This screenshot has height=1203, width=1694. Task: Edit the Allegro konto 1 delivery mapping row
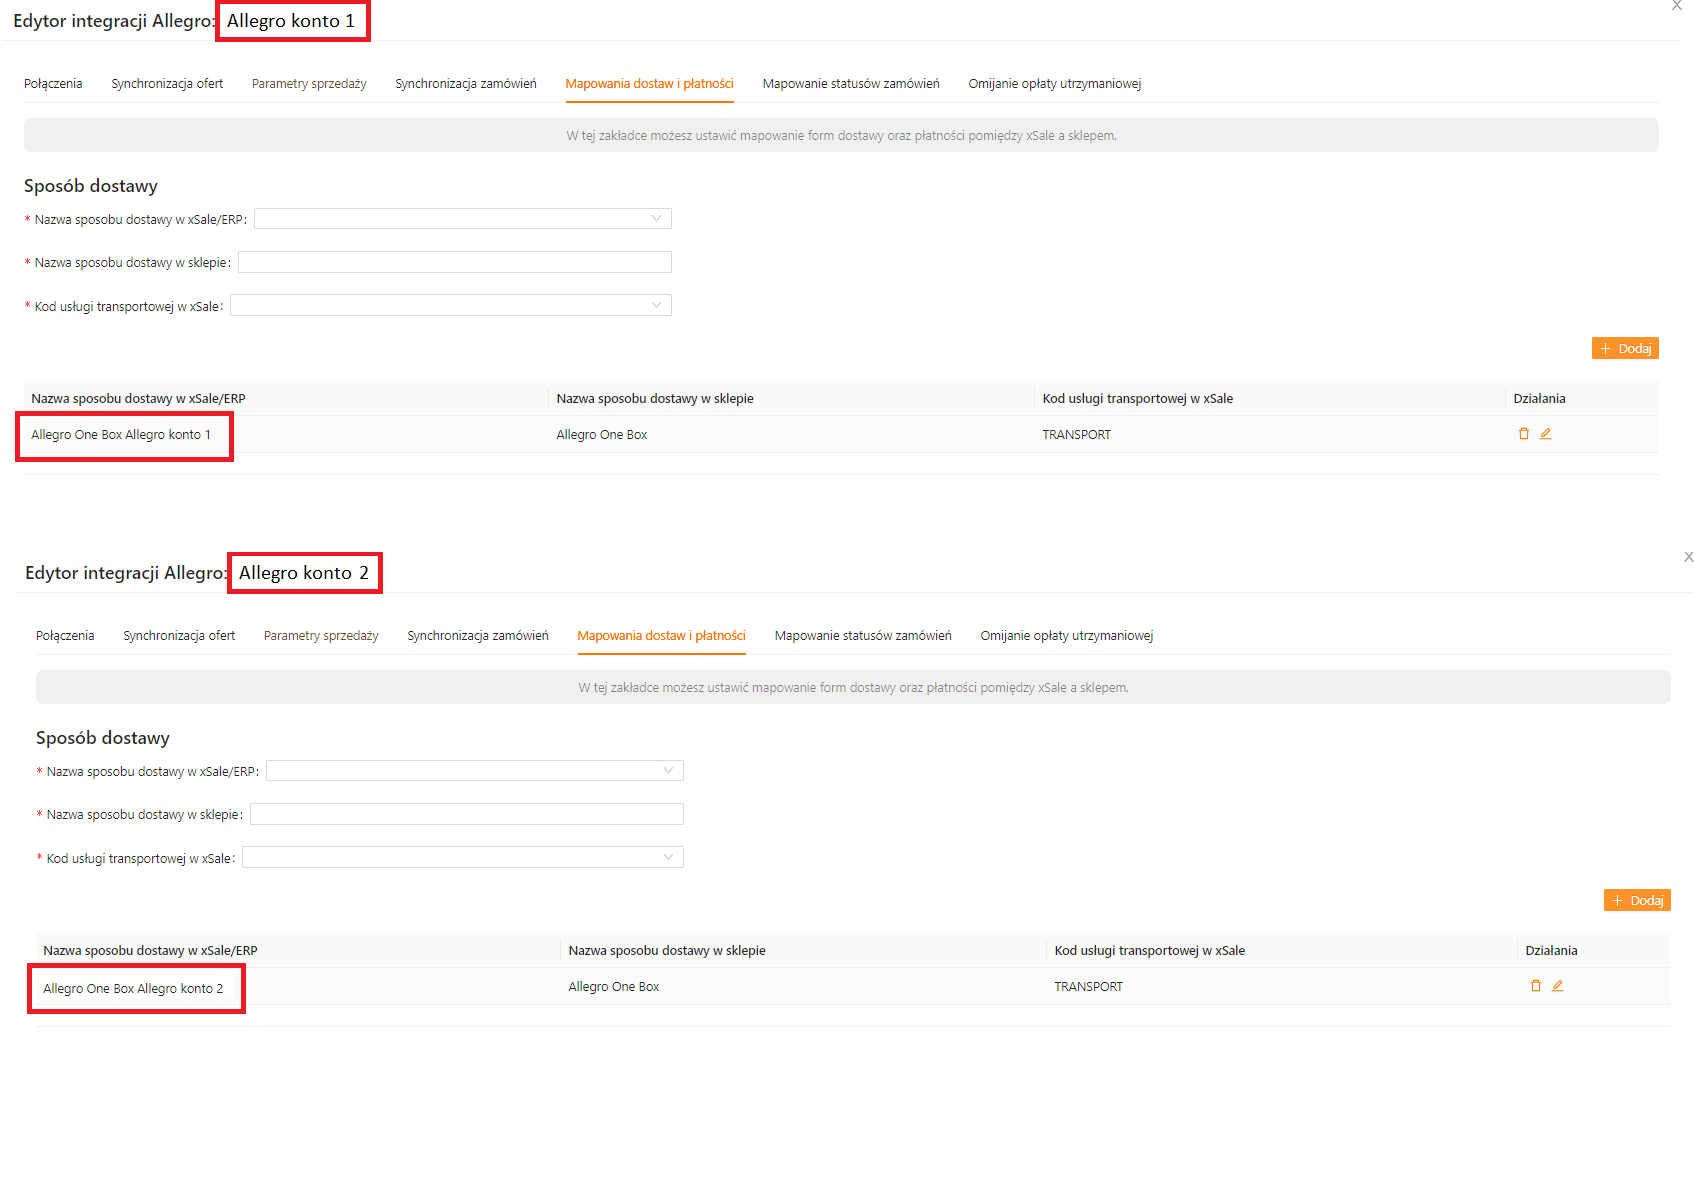pyautogui.click(x=1546, y=434)
